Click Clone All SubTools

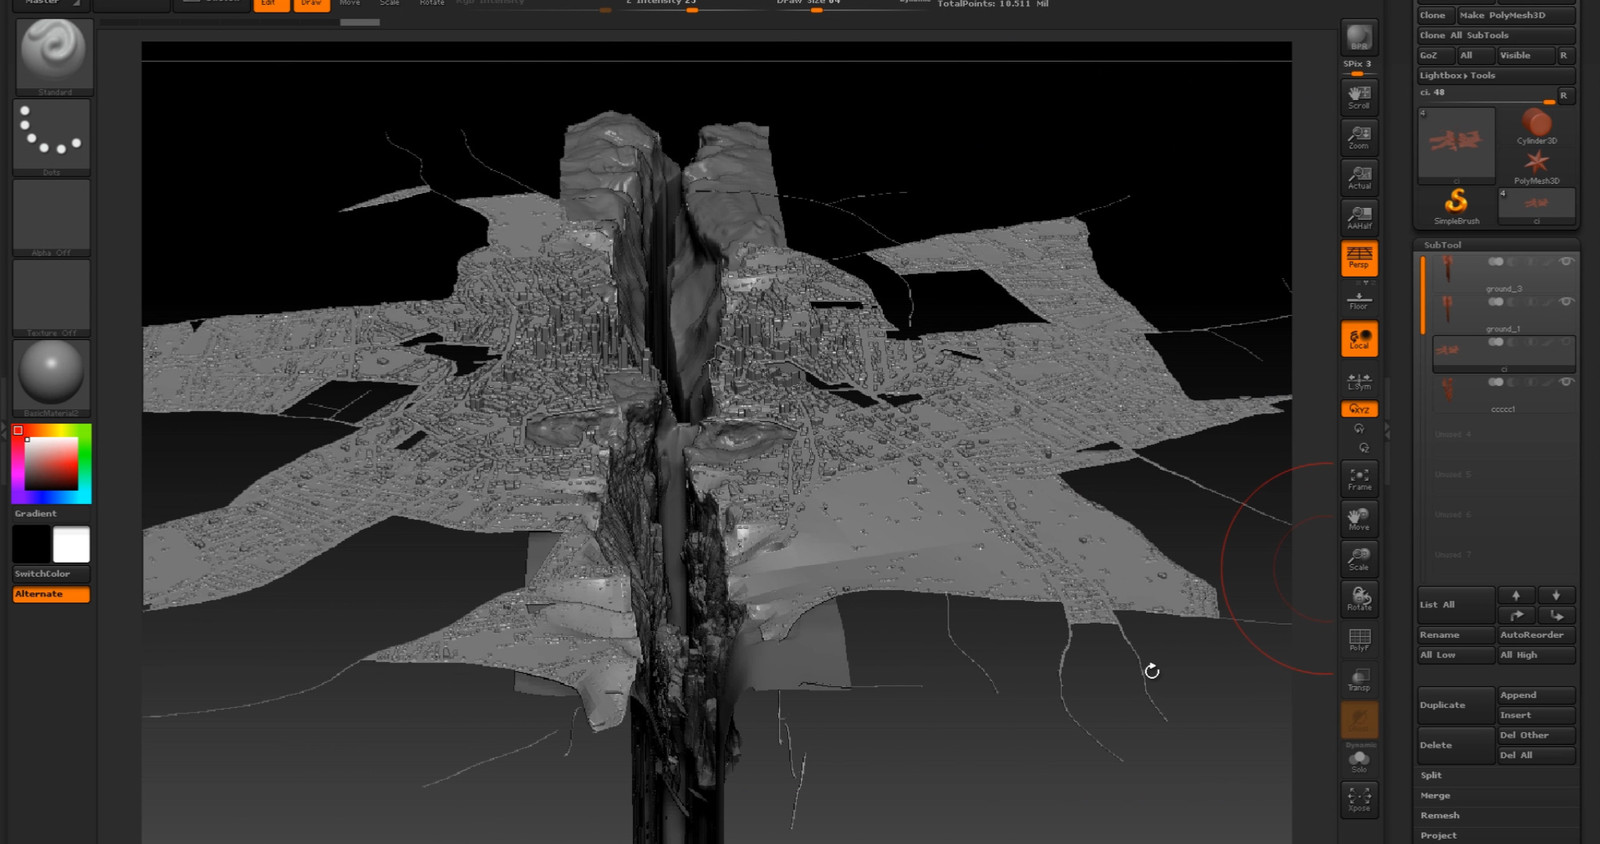pos(1496,35)
